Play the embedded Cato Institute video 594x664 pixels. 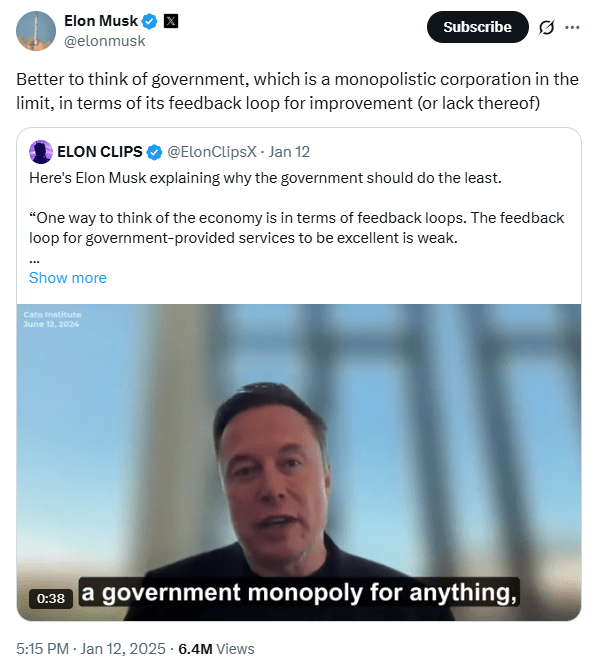pyautogui.click(x=299, y=462)
